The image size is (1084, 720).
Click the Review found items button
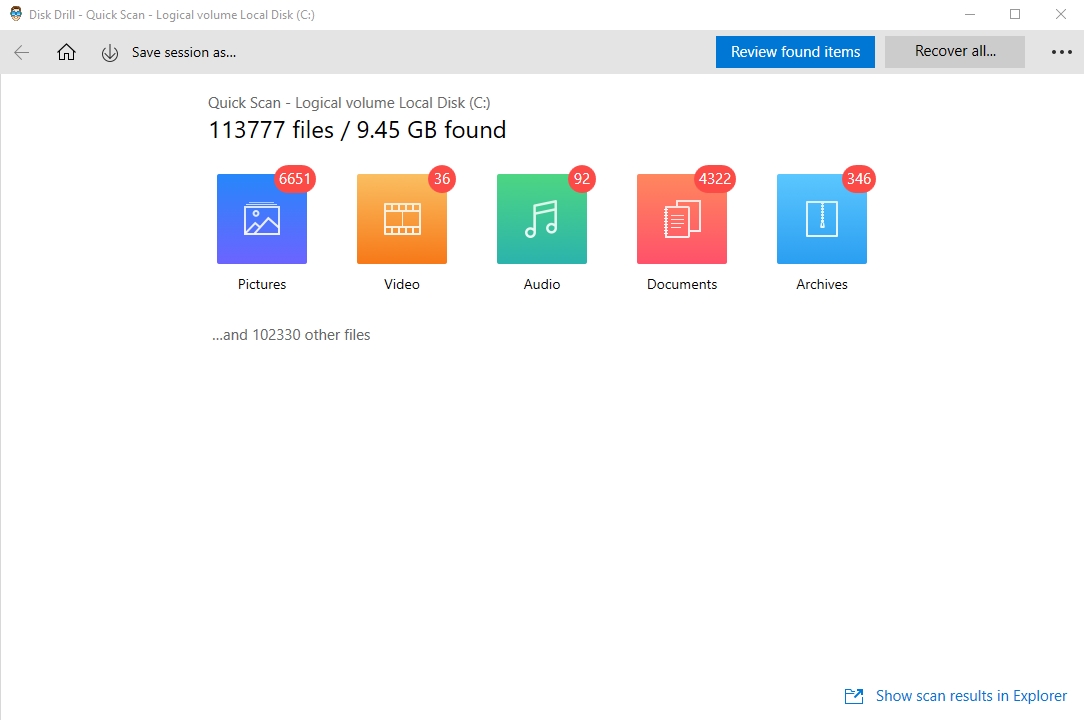click(x=795, y=52)
